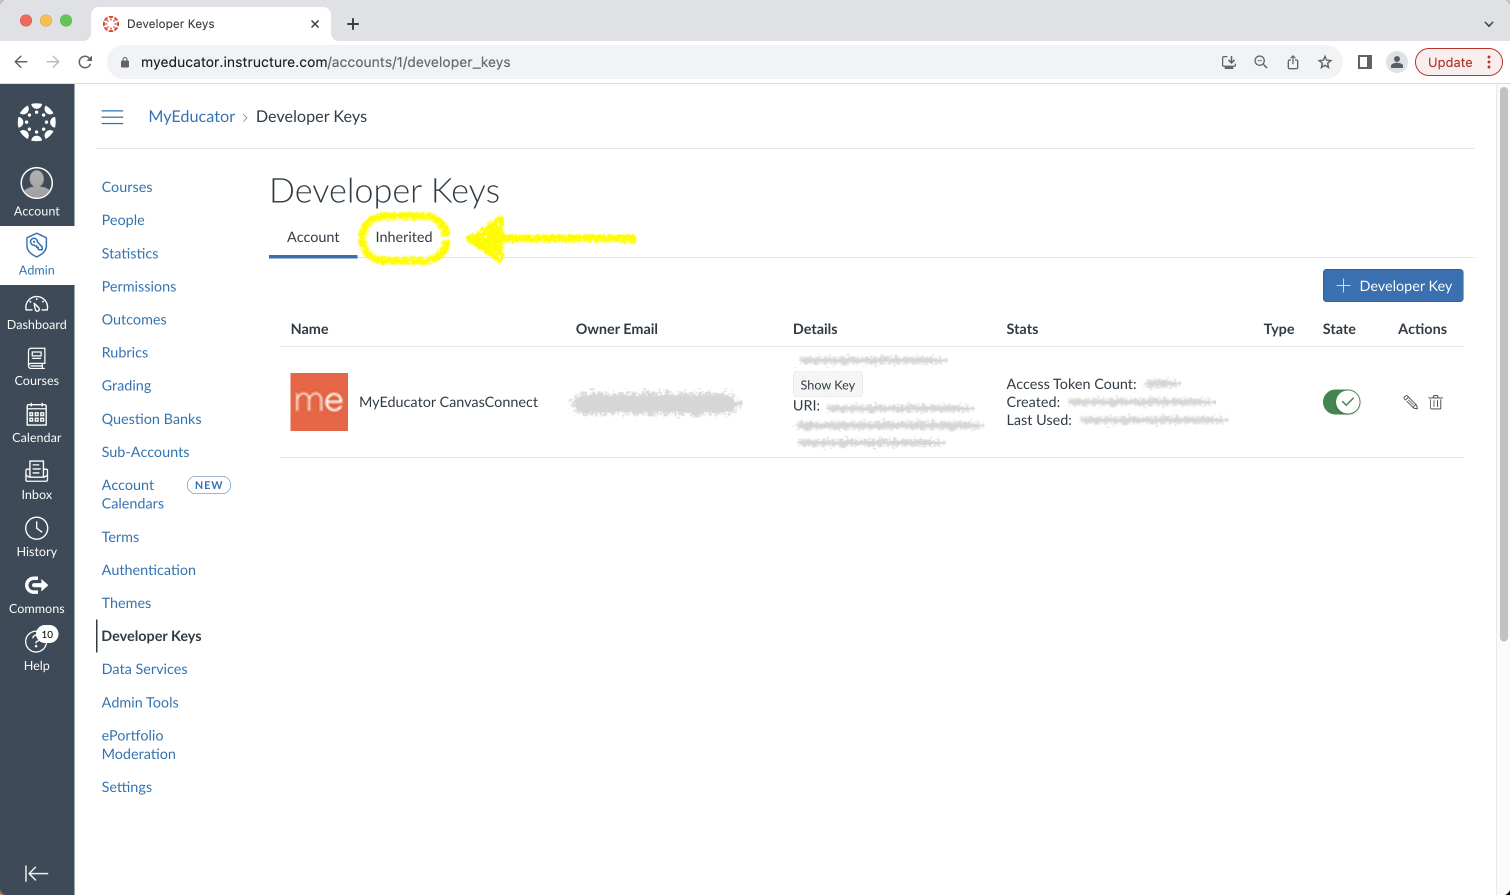This screenshot has width=1510, height=895.
Task: Open the browser profile avatar
Action: pos(1397,62)
